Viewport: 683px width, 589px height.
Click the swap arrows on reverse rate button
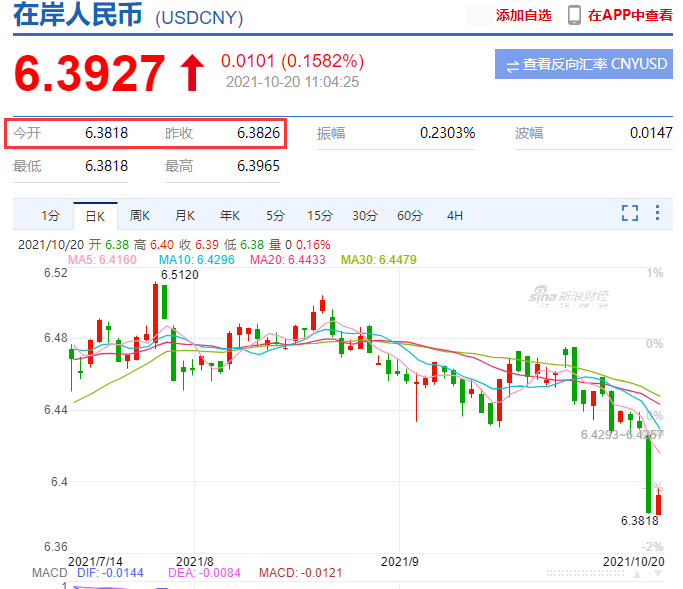[x=513, y=66]
